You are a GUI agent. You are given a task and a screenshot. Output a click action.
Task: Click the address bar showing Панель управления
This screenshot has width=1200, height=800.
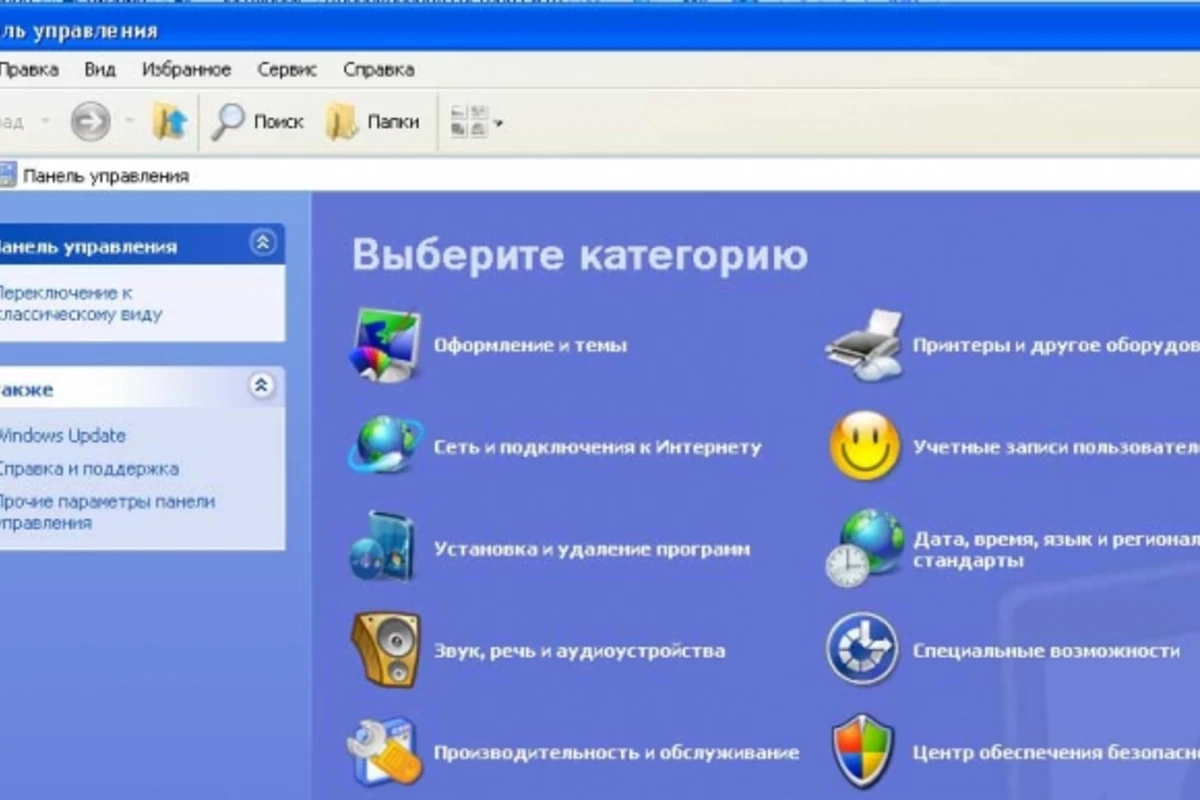click(600, 176)
